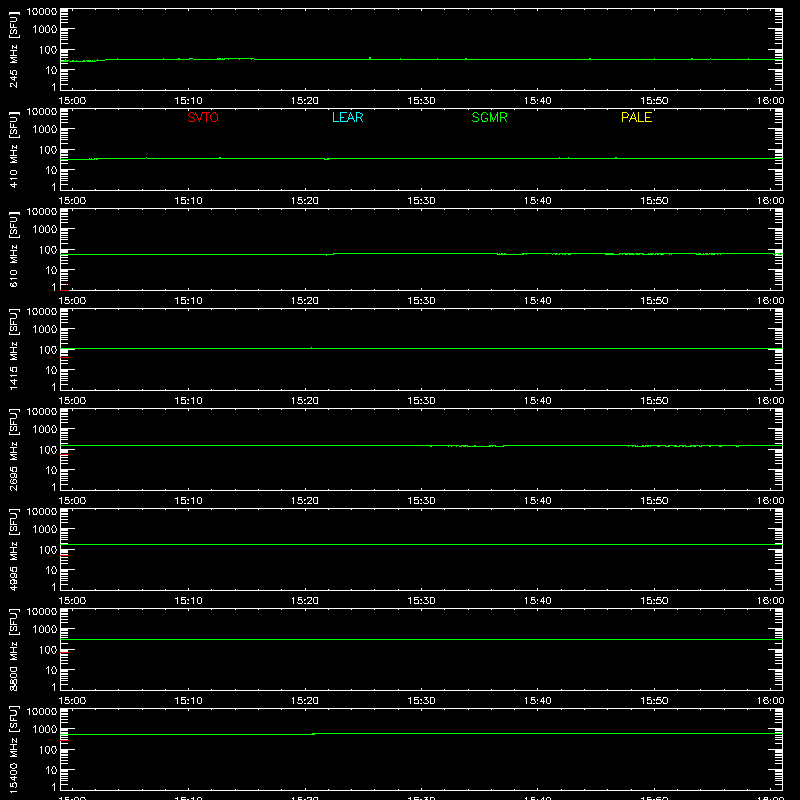This screenshot has width=800, height=800.
Task: Select the '4995 MHz [SFU]' axis title
Action: (14, 549)
